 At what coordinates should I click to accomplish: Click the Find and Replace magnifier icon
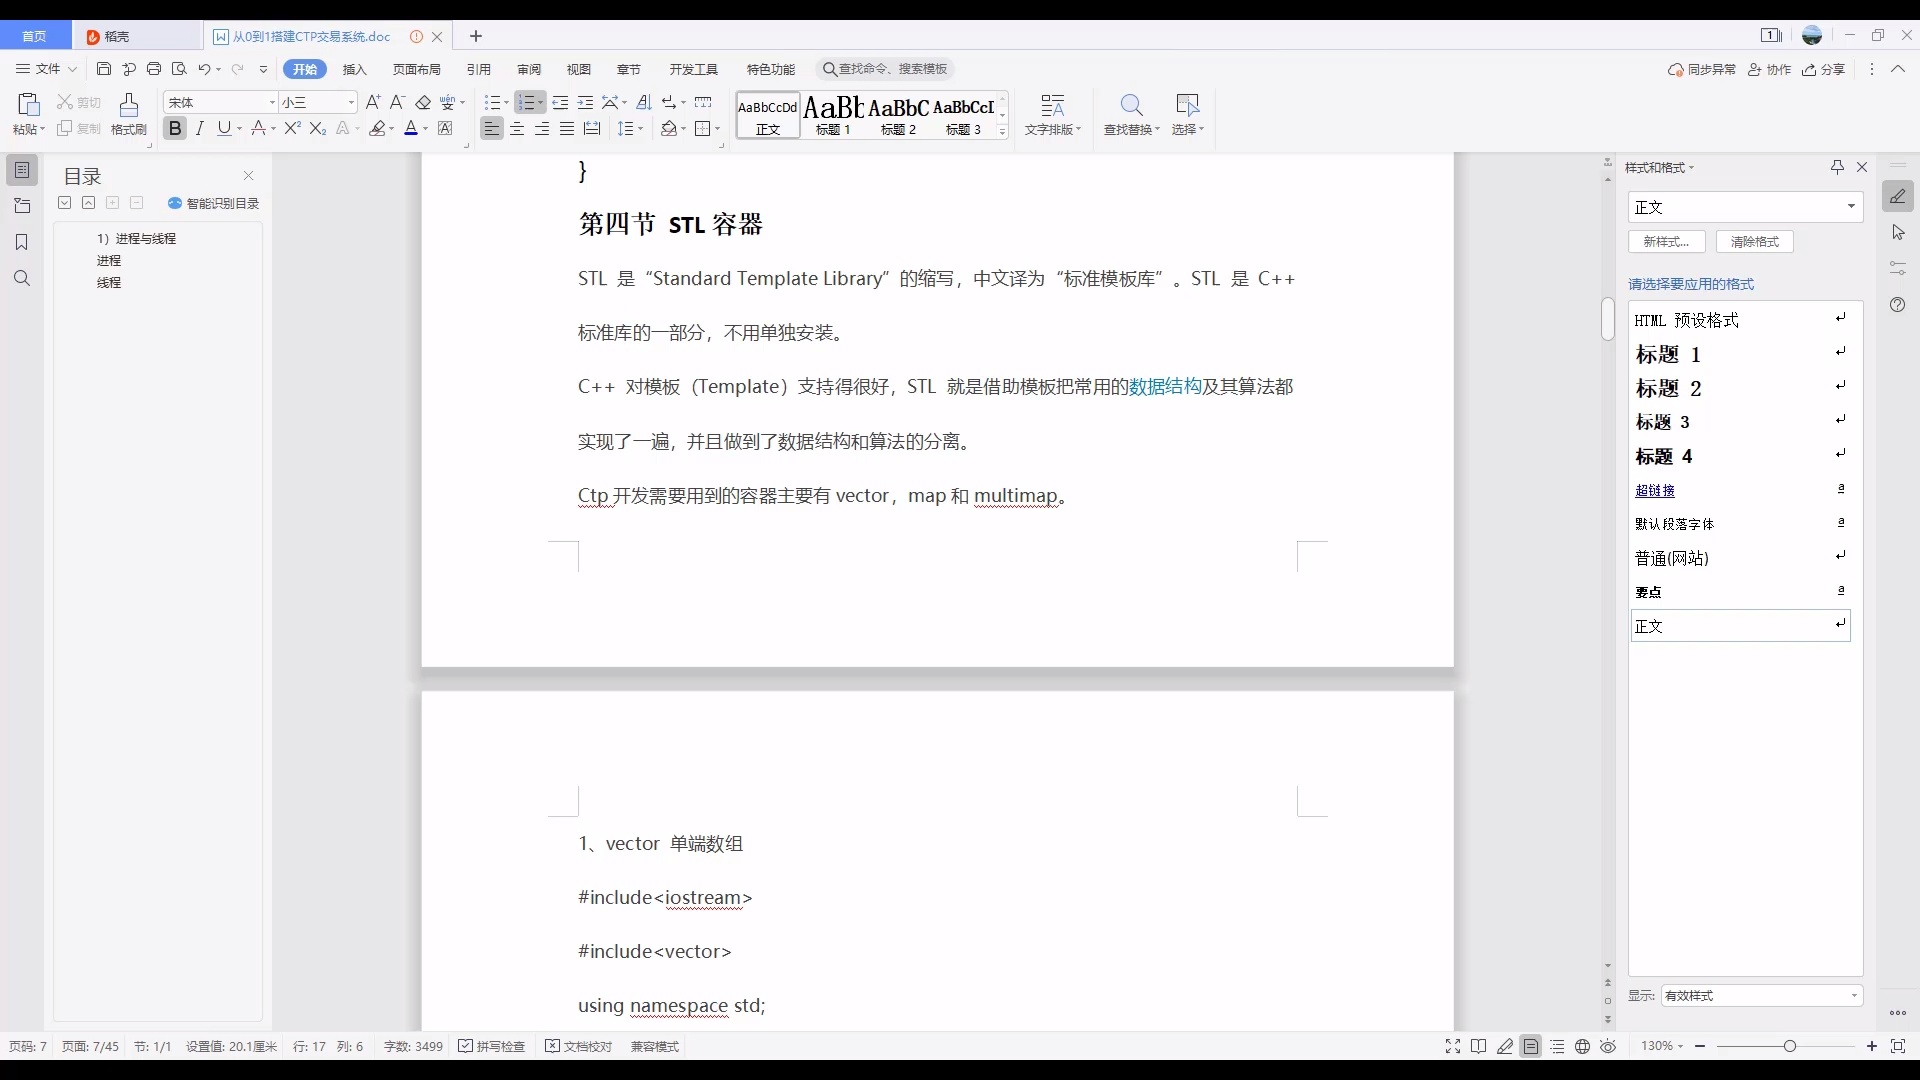(x=1131, y=105)
